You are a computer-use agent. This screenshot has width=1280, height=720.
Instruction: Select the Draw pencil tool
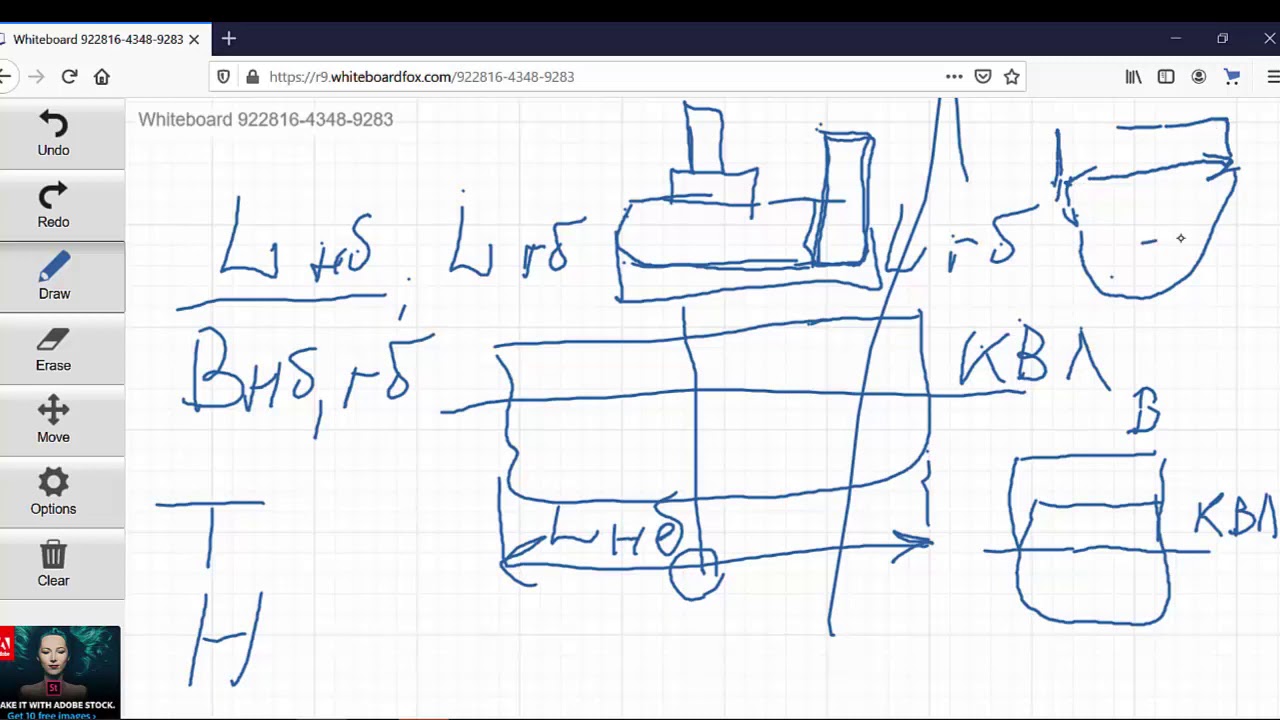[x=54, y=277]
